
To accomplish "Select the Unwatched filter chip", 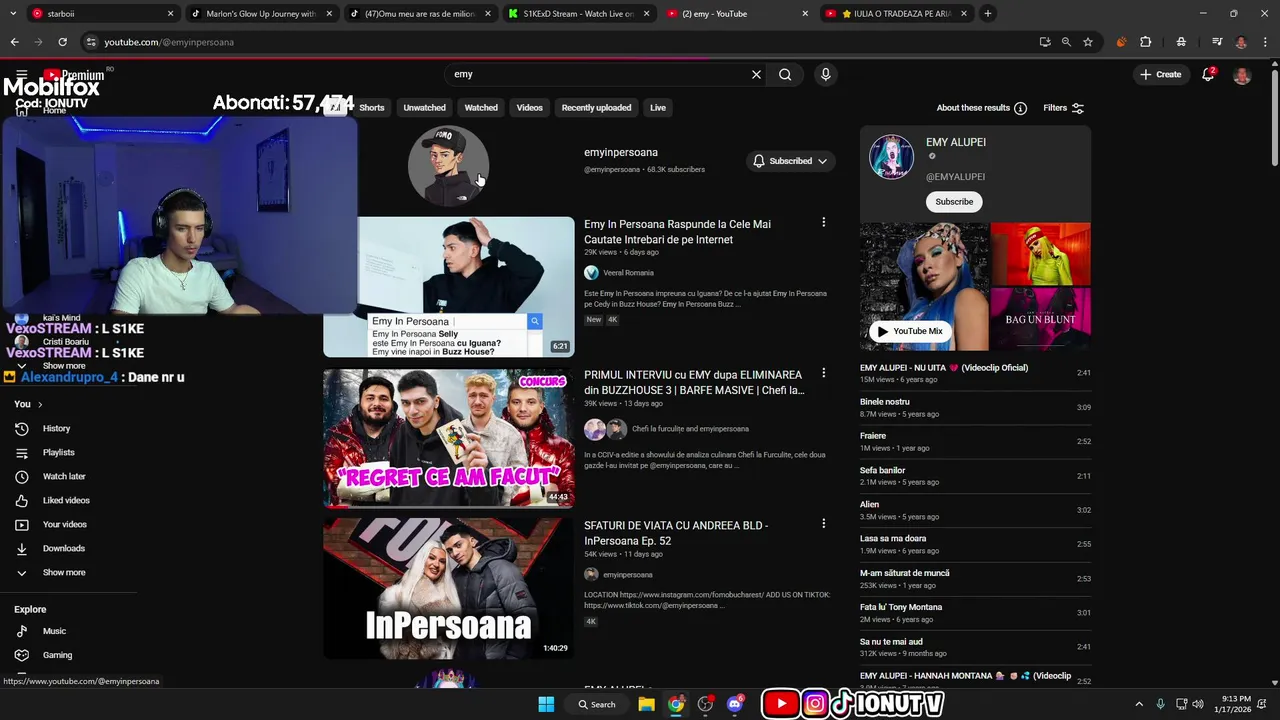I will point(424,108).
